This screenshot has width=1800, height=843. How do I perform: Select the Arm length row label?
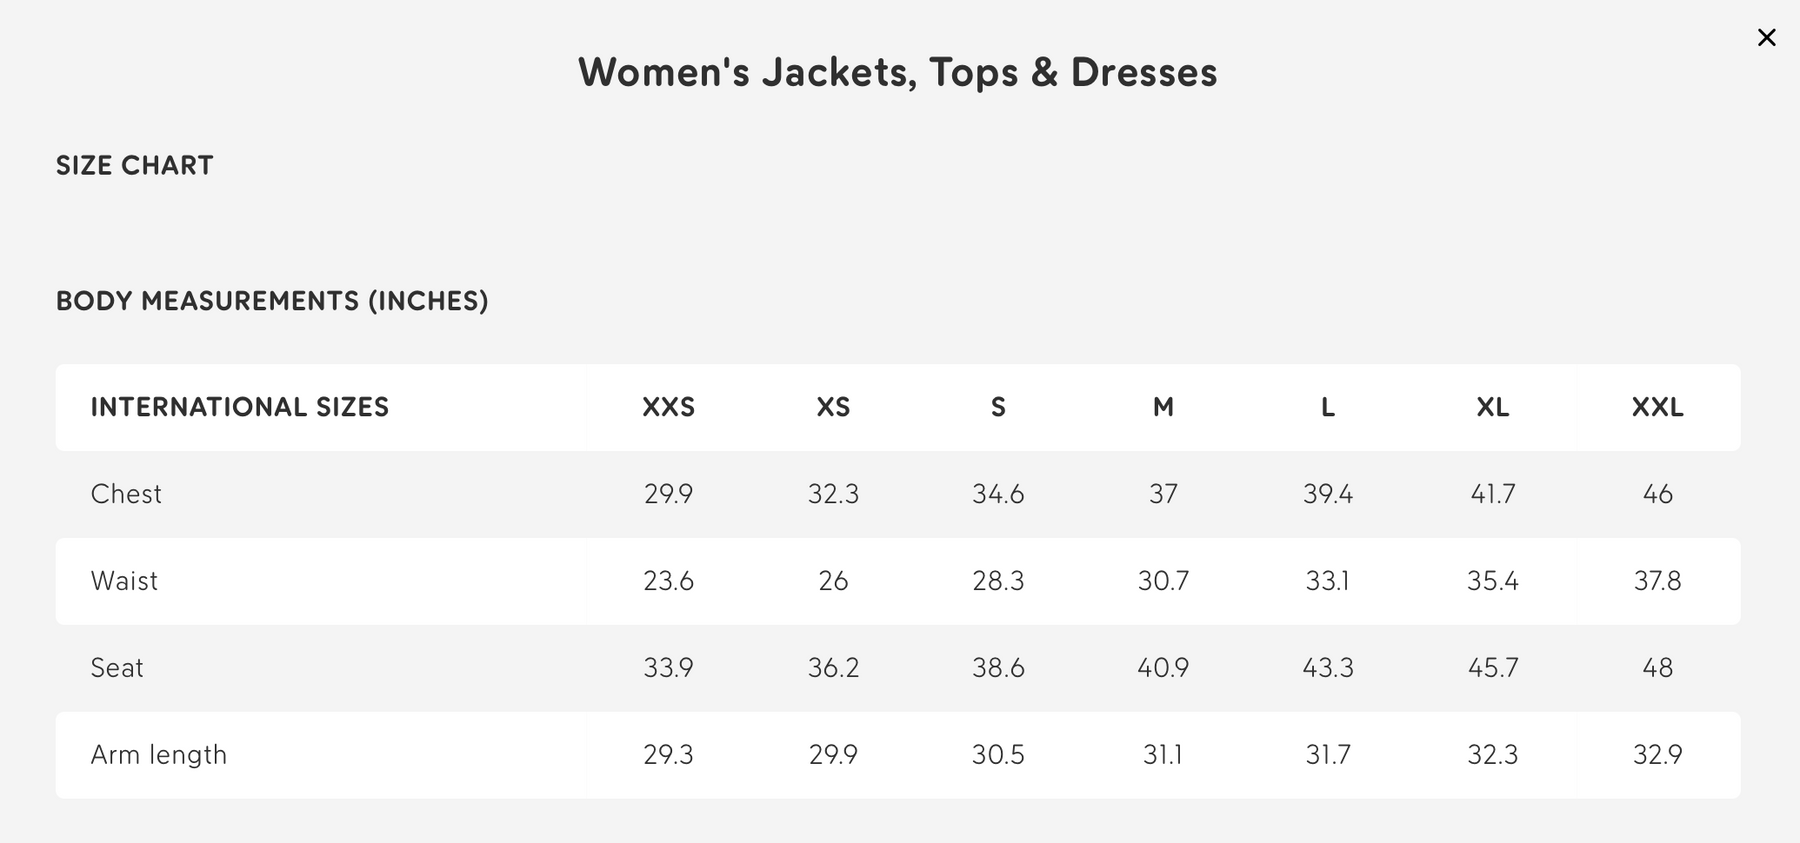click(159, 755)
